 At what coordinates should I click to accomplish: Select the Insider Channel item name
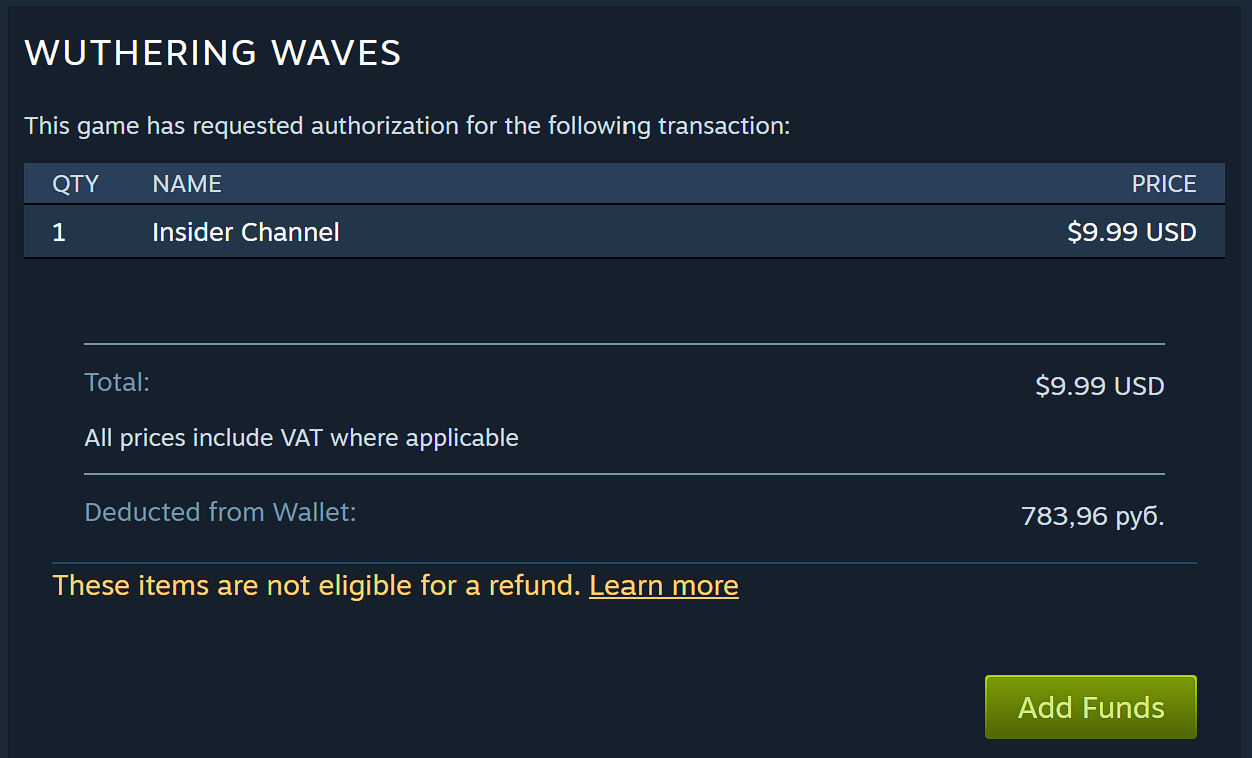point(245,232)
